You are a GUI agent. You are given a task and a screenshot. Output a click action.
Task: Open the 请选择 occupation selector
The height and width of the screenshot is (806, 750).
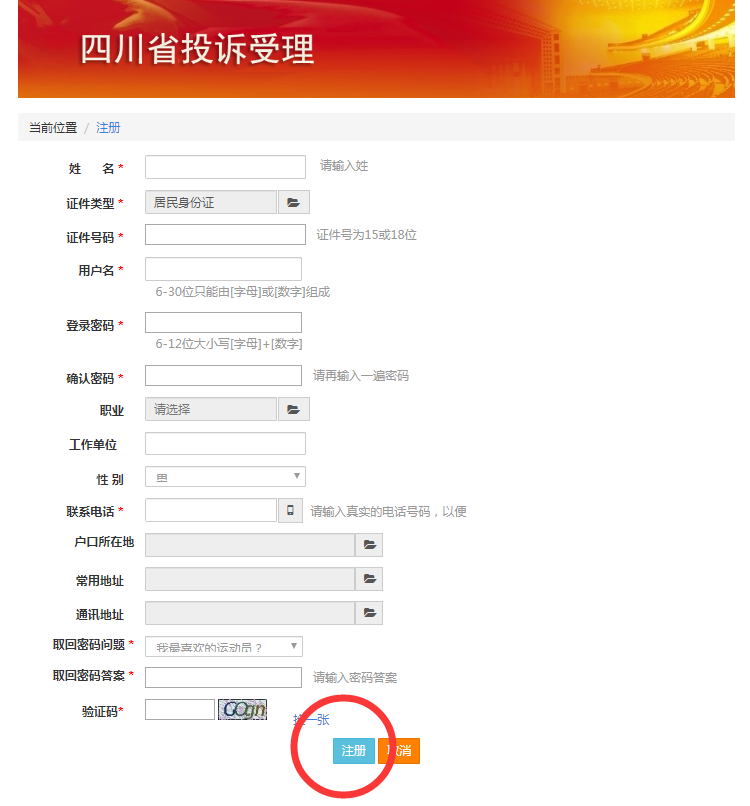(x=211, y=409)
